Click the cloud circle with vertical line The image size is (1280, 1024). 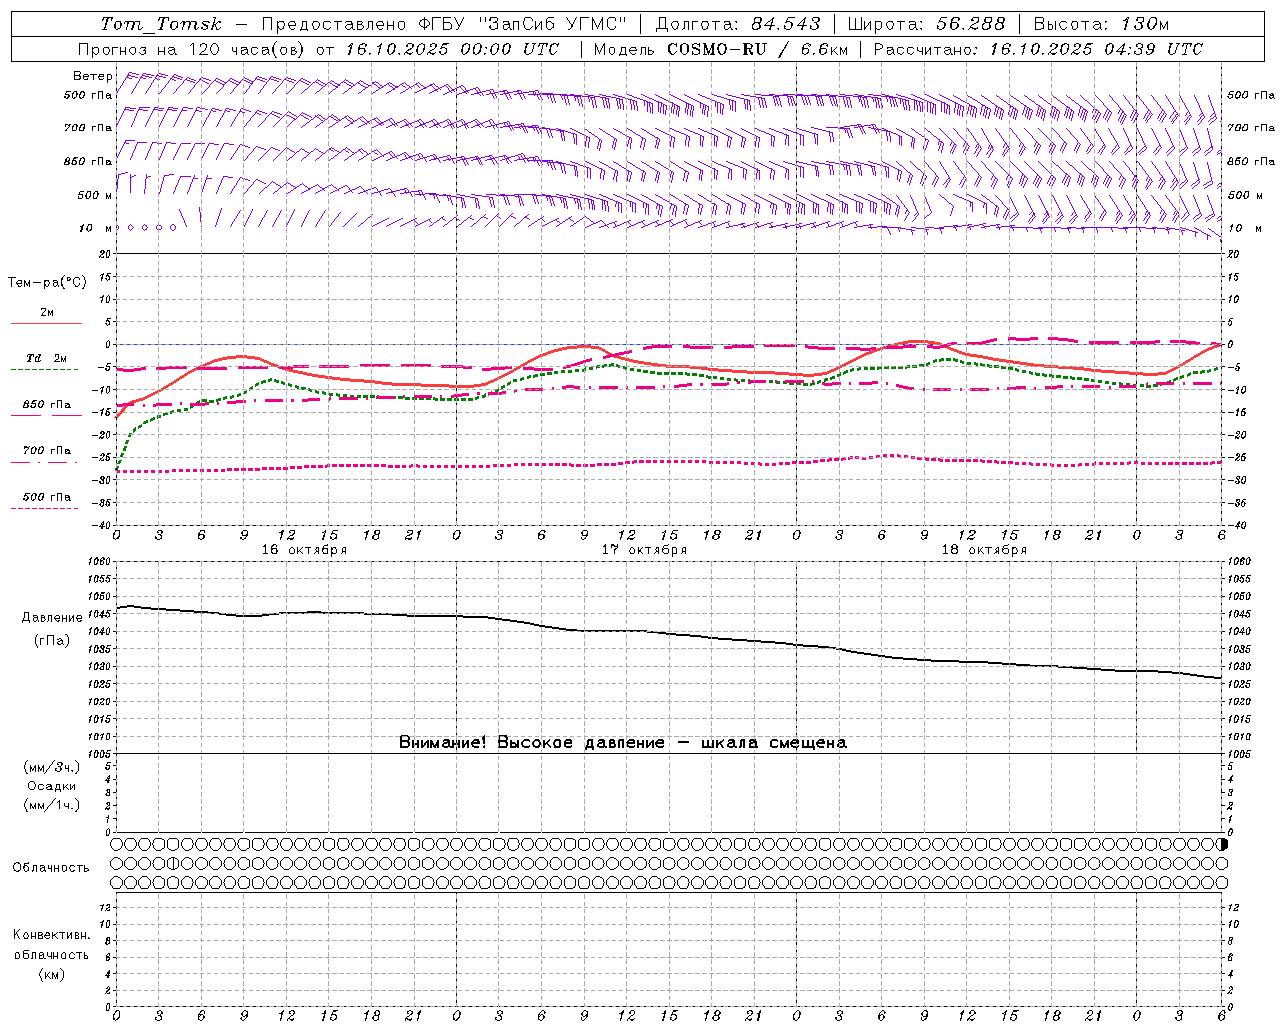tap(173, 863)
